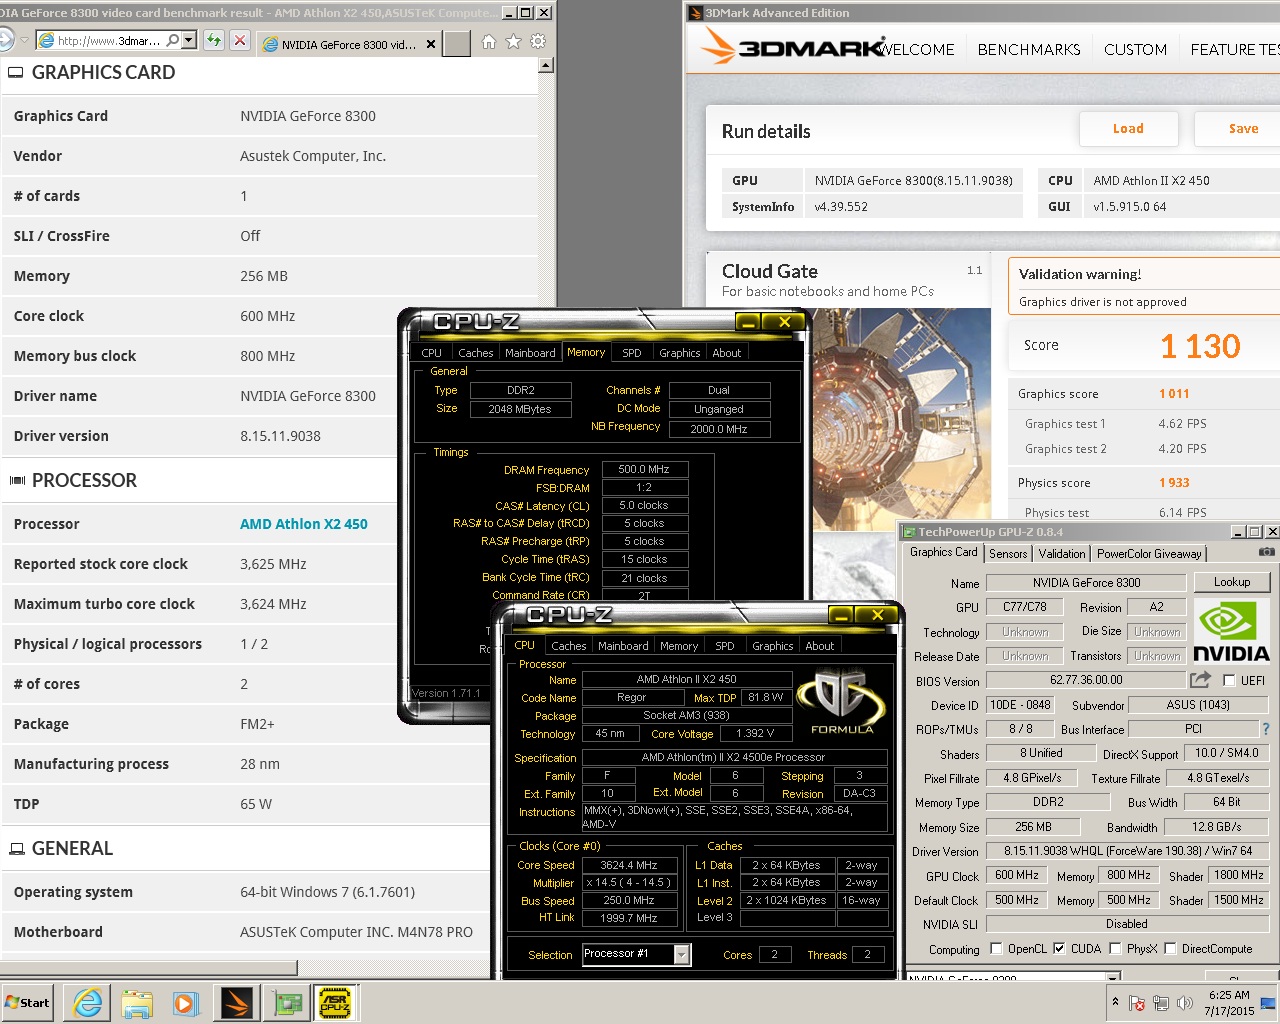Click the IE address bar URL field
Image resolution: width=1280 pixels, height=1024 pixels.
pyautogui.click(x=109, y=41)
